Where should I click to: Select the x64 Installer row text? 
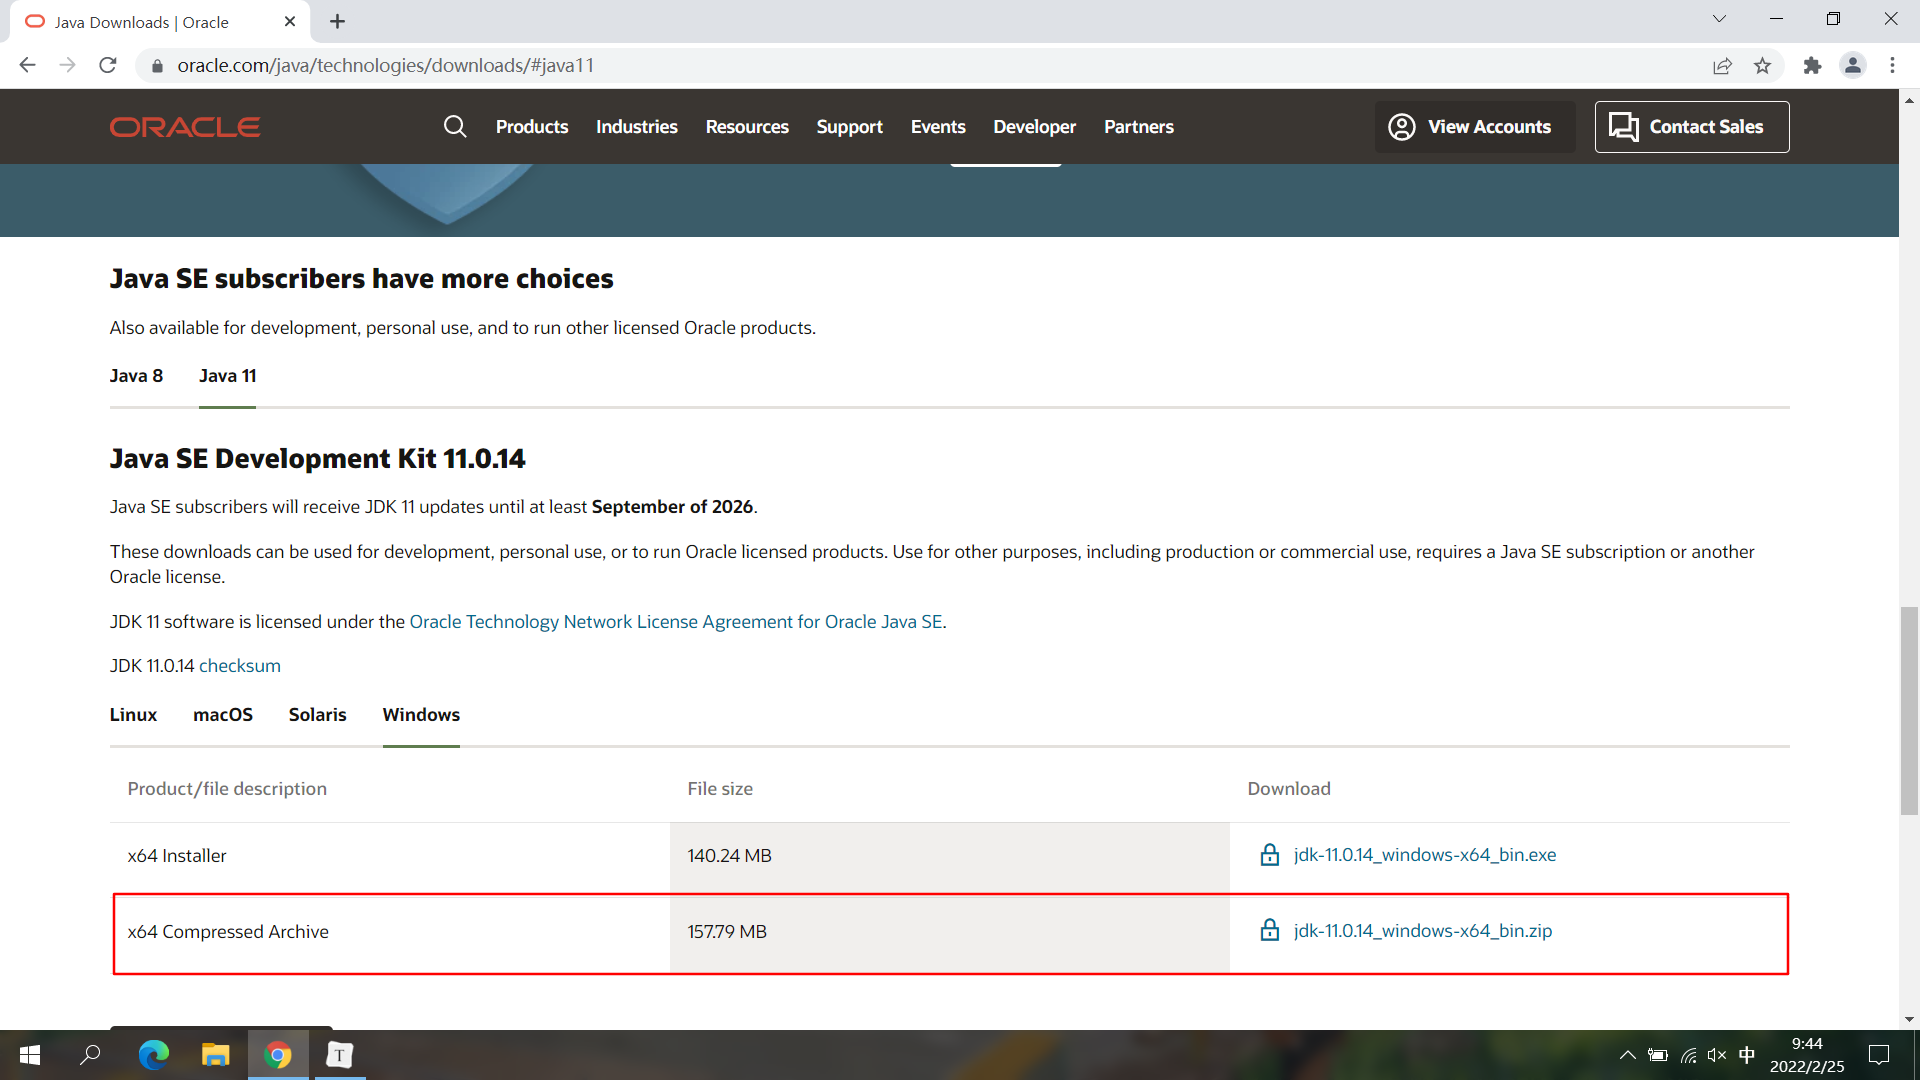[177, 856]
